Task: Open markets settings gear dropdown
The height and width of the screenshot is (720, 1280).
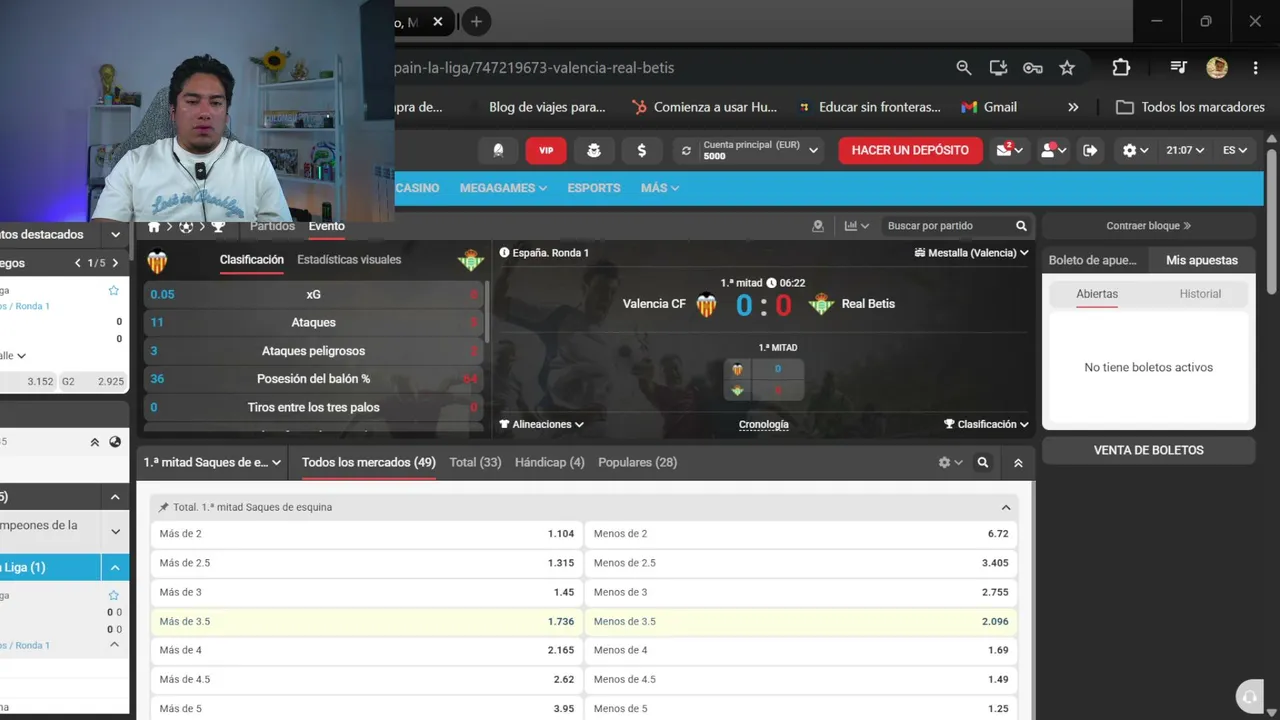Action: [950, 463]
